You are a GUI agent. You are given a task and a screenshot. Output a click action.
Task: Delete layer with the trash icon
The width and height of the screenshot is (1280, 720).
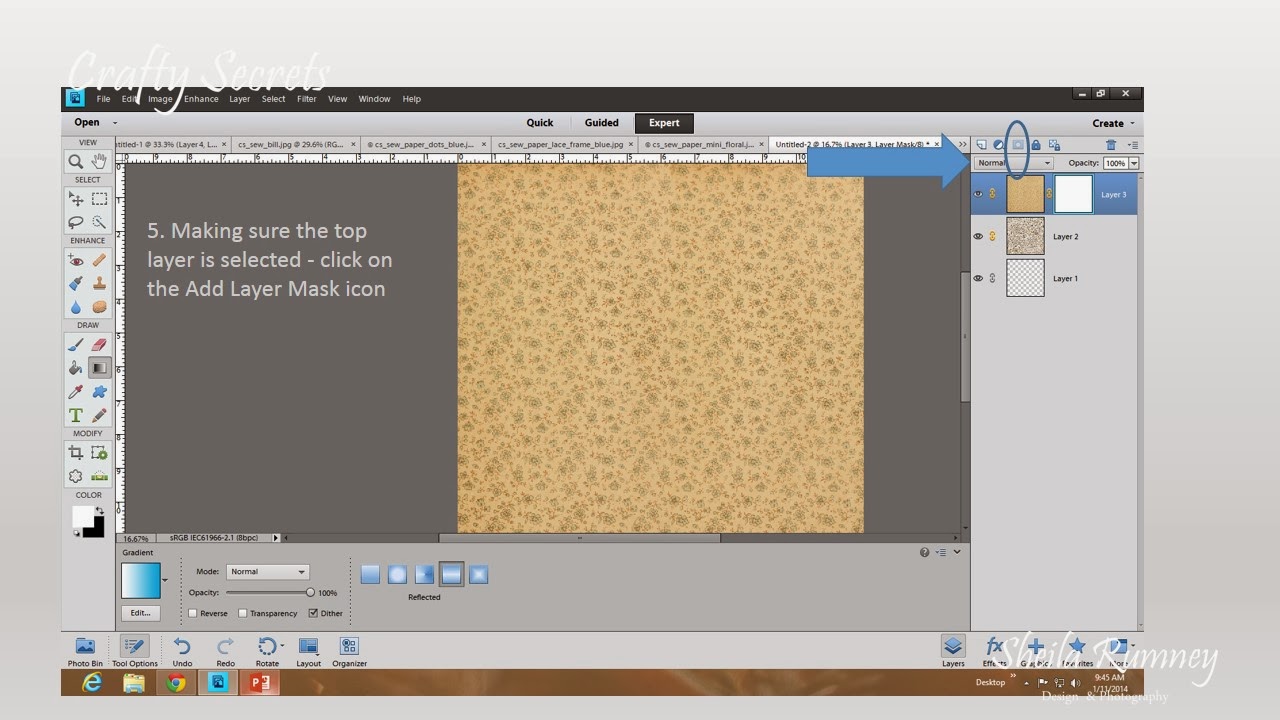tap(1111, 145)
